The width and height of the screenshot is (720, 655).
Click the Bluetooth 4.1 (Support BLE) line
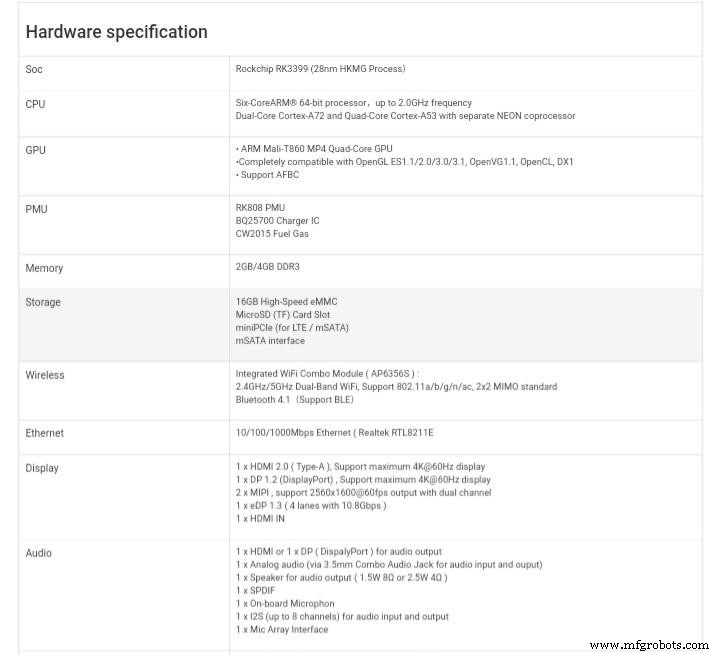tap(294, 400)
